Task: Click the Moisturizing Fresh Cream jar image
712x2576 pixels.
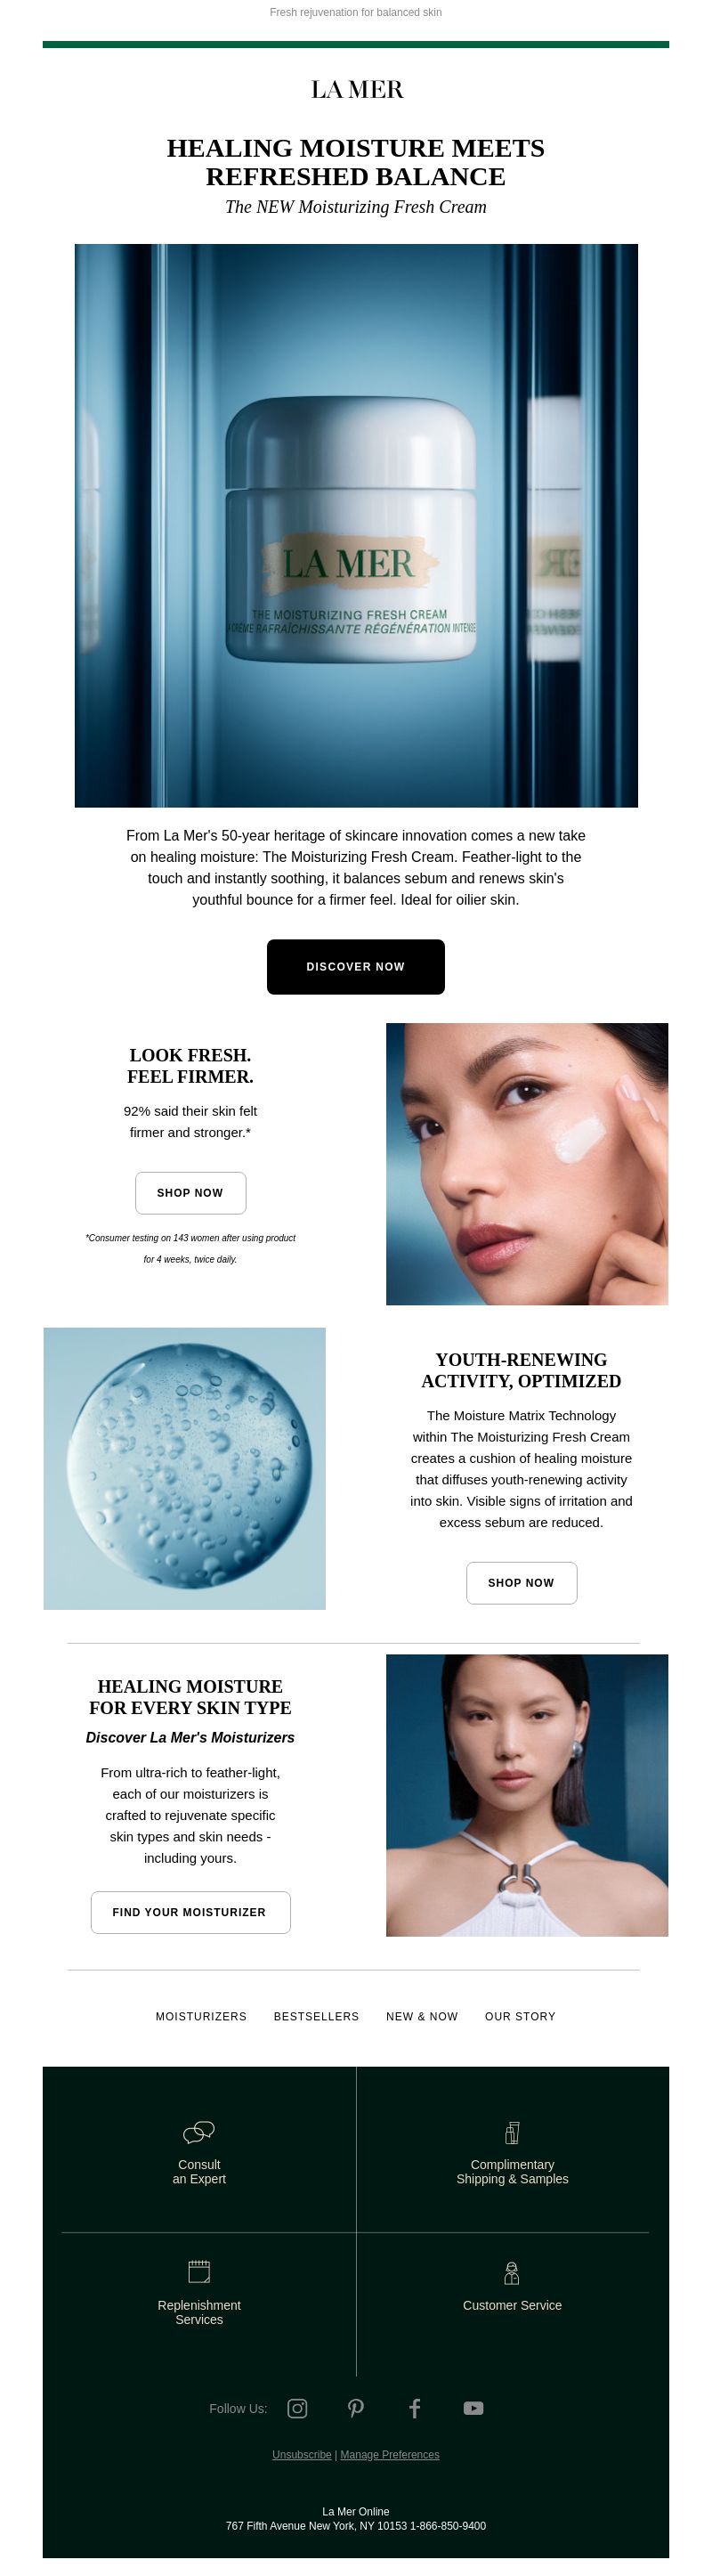Action: (x=356, y=525)
